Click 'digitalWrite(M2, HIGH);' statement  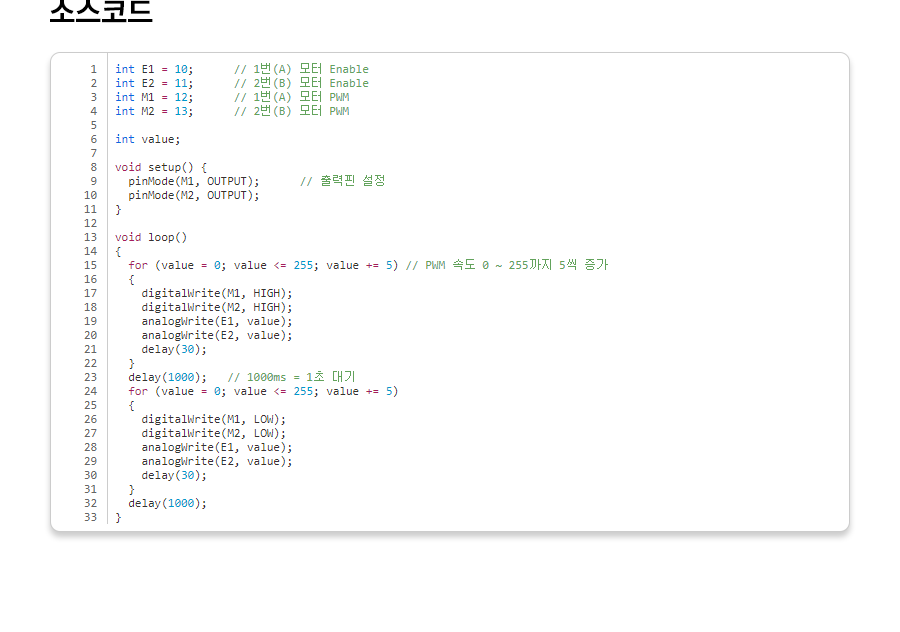tap(216, 307)
